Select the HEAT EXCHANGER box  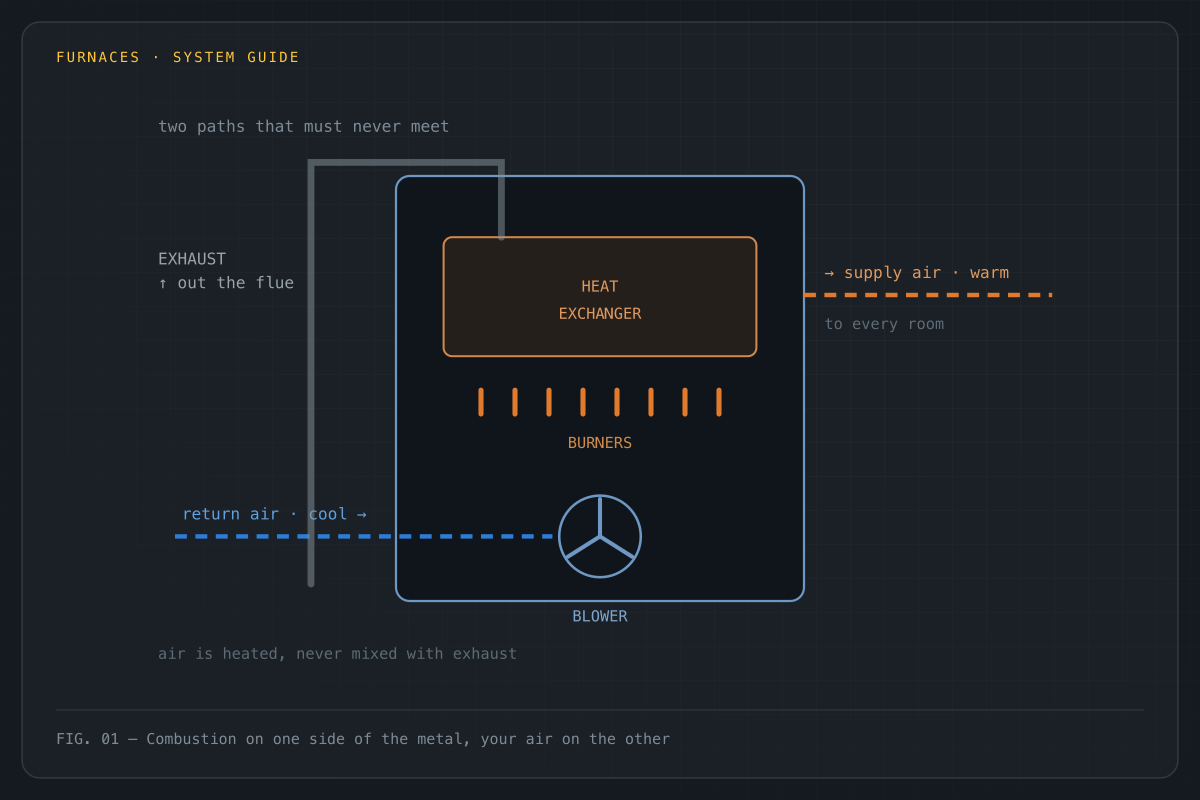click(x=600, y=296)
